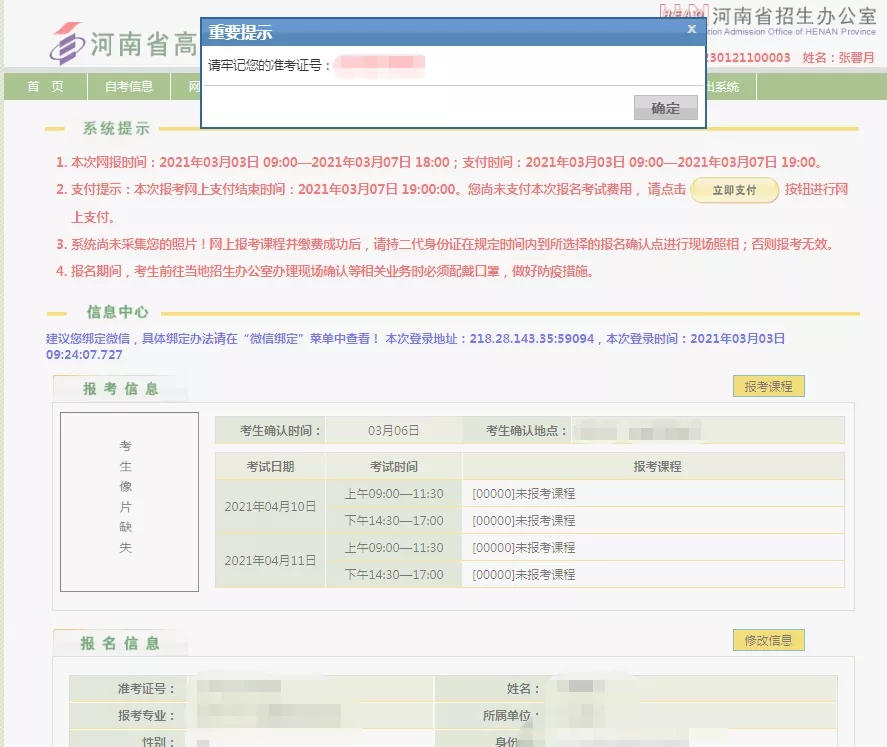Open the 自考信息 menu item
This screenshot has width=887, height=747.
(129, 87)
